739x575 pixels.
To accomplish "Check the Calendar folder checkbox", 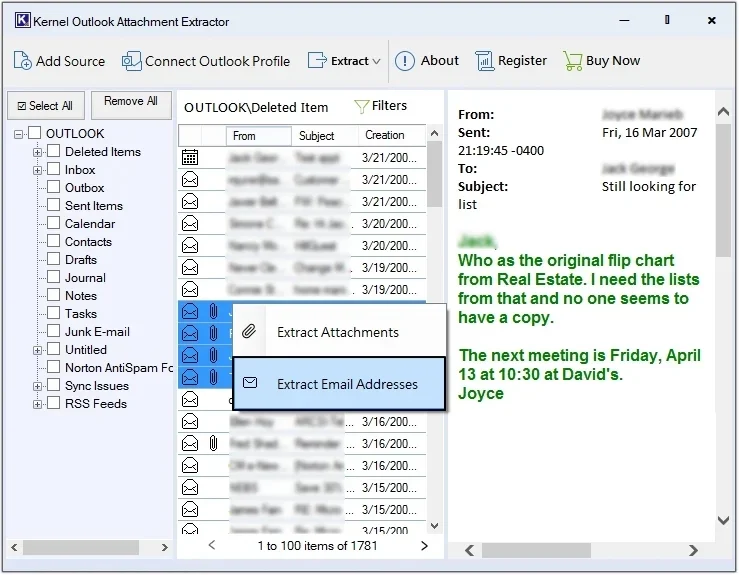I will [54, 223].
